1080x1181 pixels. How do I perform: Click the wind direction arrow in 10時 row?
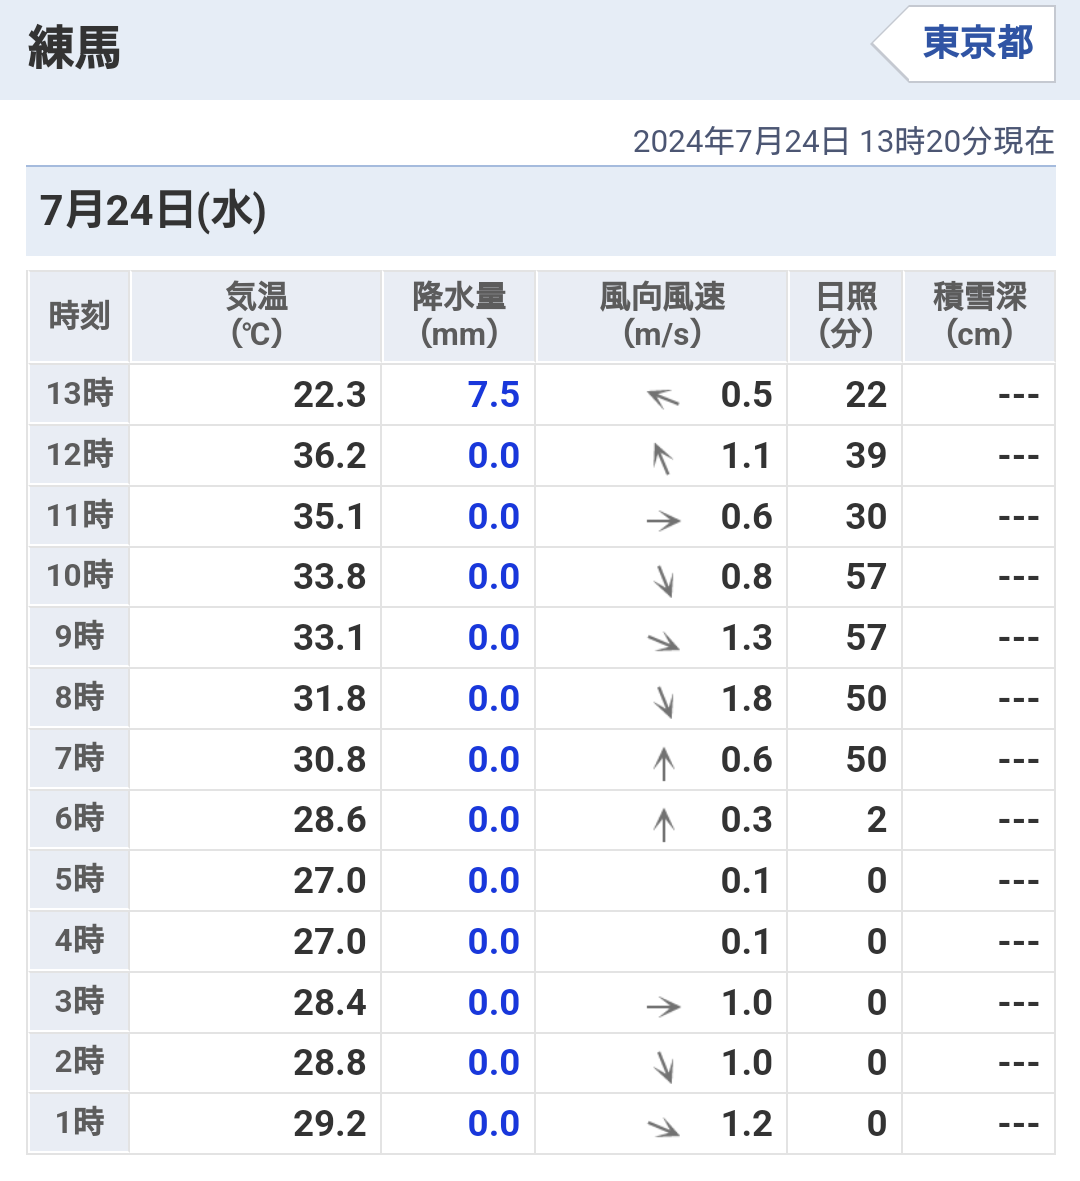point(663,581)
